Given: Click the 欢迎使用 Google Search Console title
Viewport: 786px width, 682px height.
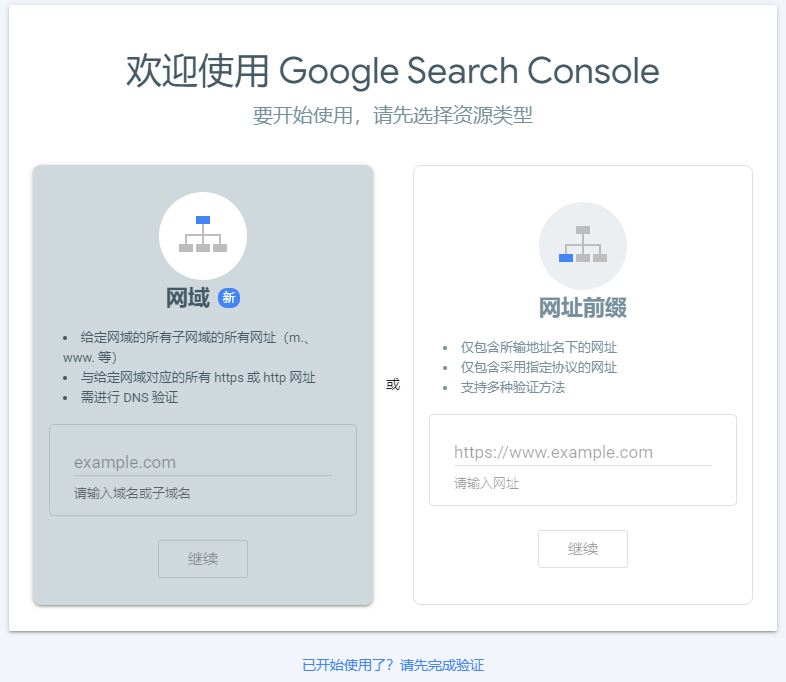Looking at the screenshot, I should pos(393,72).
